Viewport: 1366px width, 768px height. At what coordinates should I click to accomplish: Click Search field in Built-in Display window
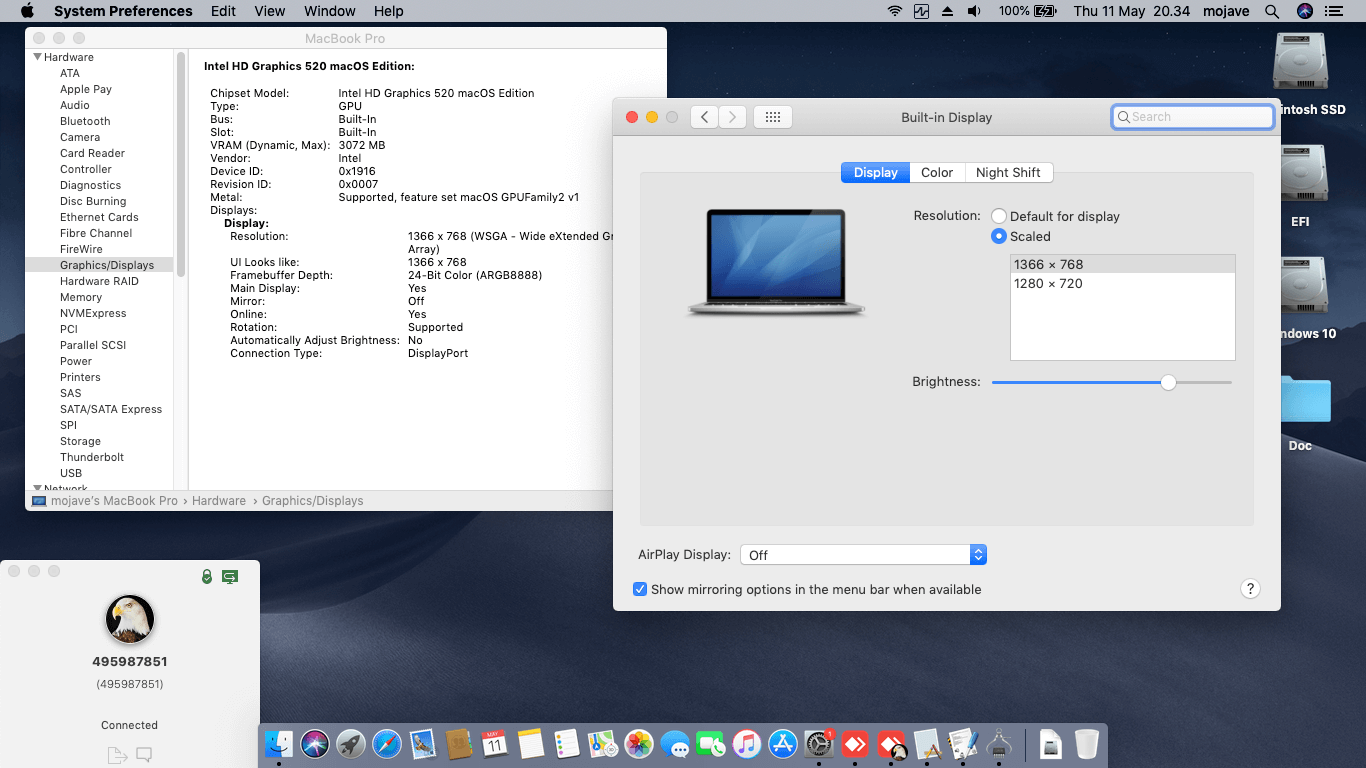click(x=1192, y=117)
